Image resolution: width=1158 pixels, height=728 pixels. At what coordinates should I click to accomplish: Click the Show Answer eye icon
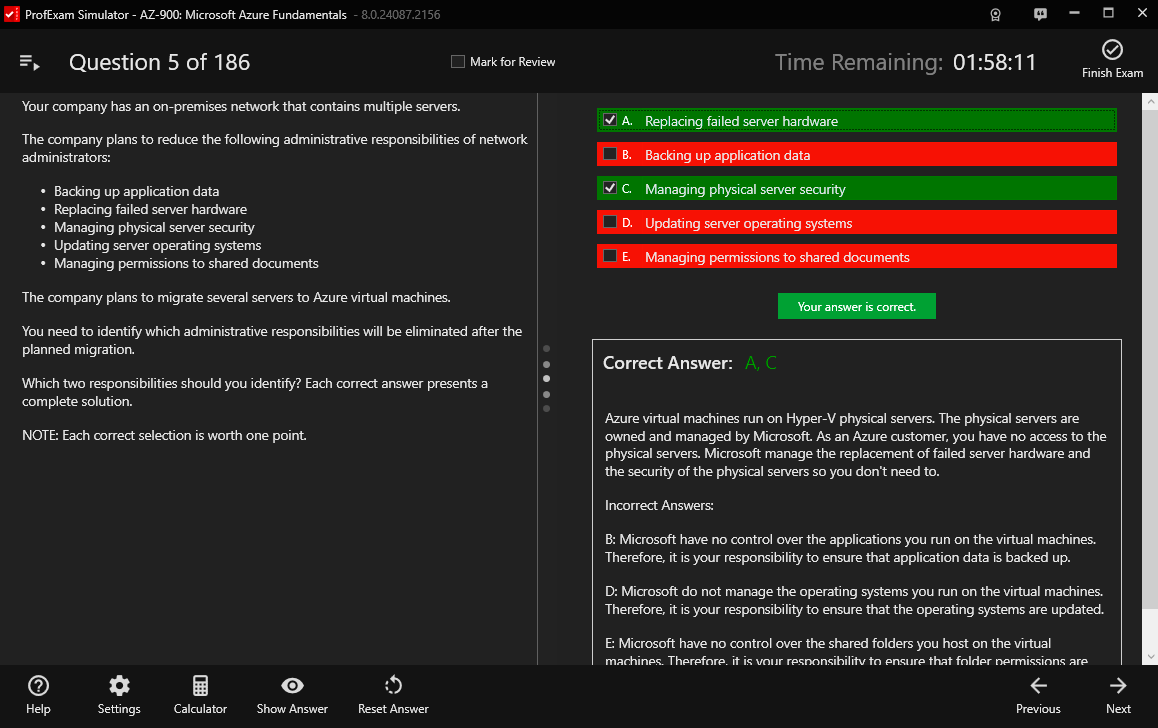[292, 686]
